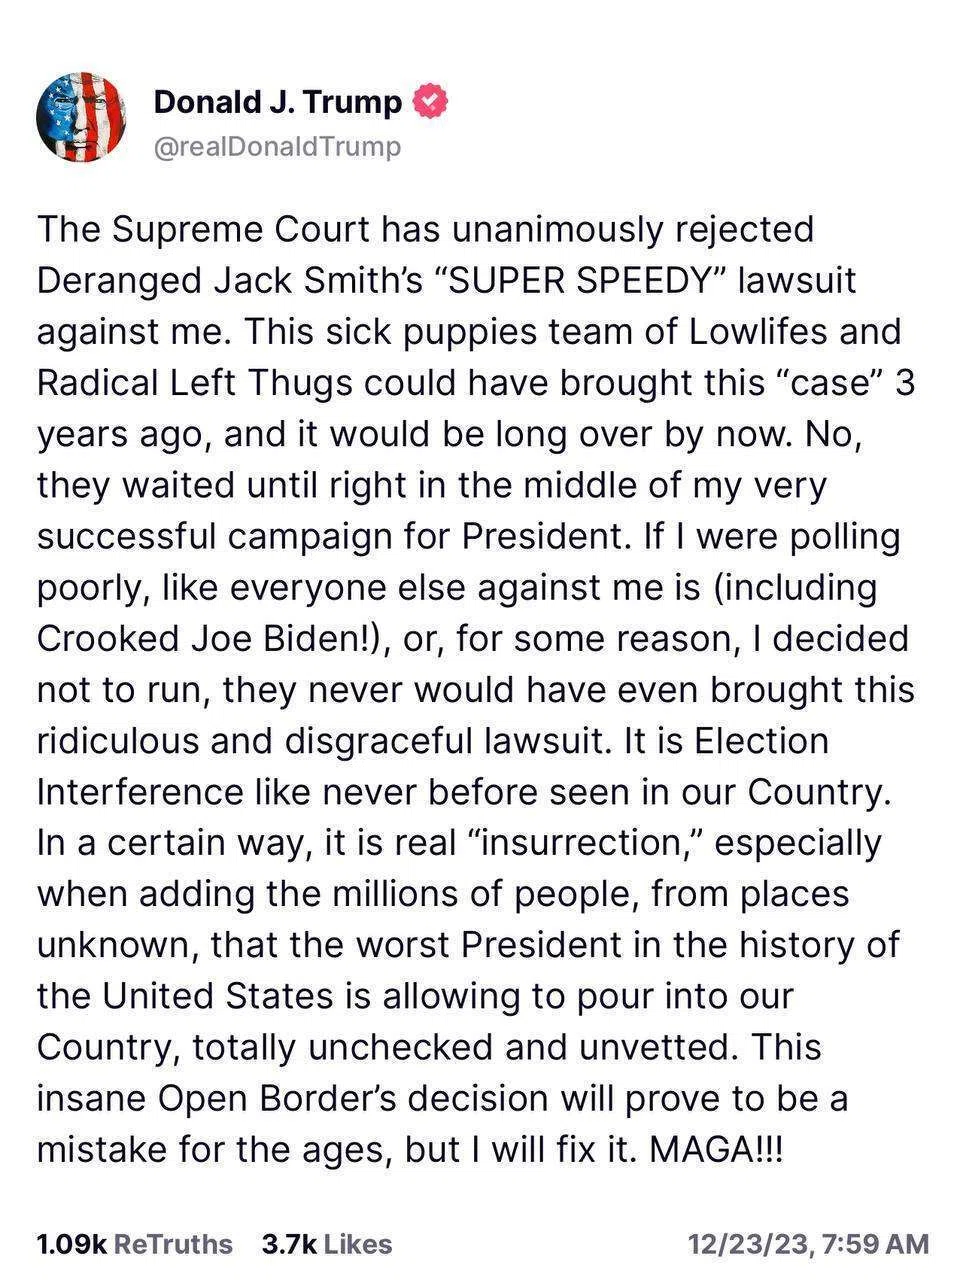Screen dimensions: 966x1280
Task: Open the Donald J. Trump display name
Action: (x=279, y=102)
